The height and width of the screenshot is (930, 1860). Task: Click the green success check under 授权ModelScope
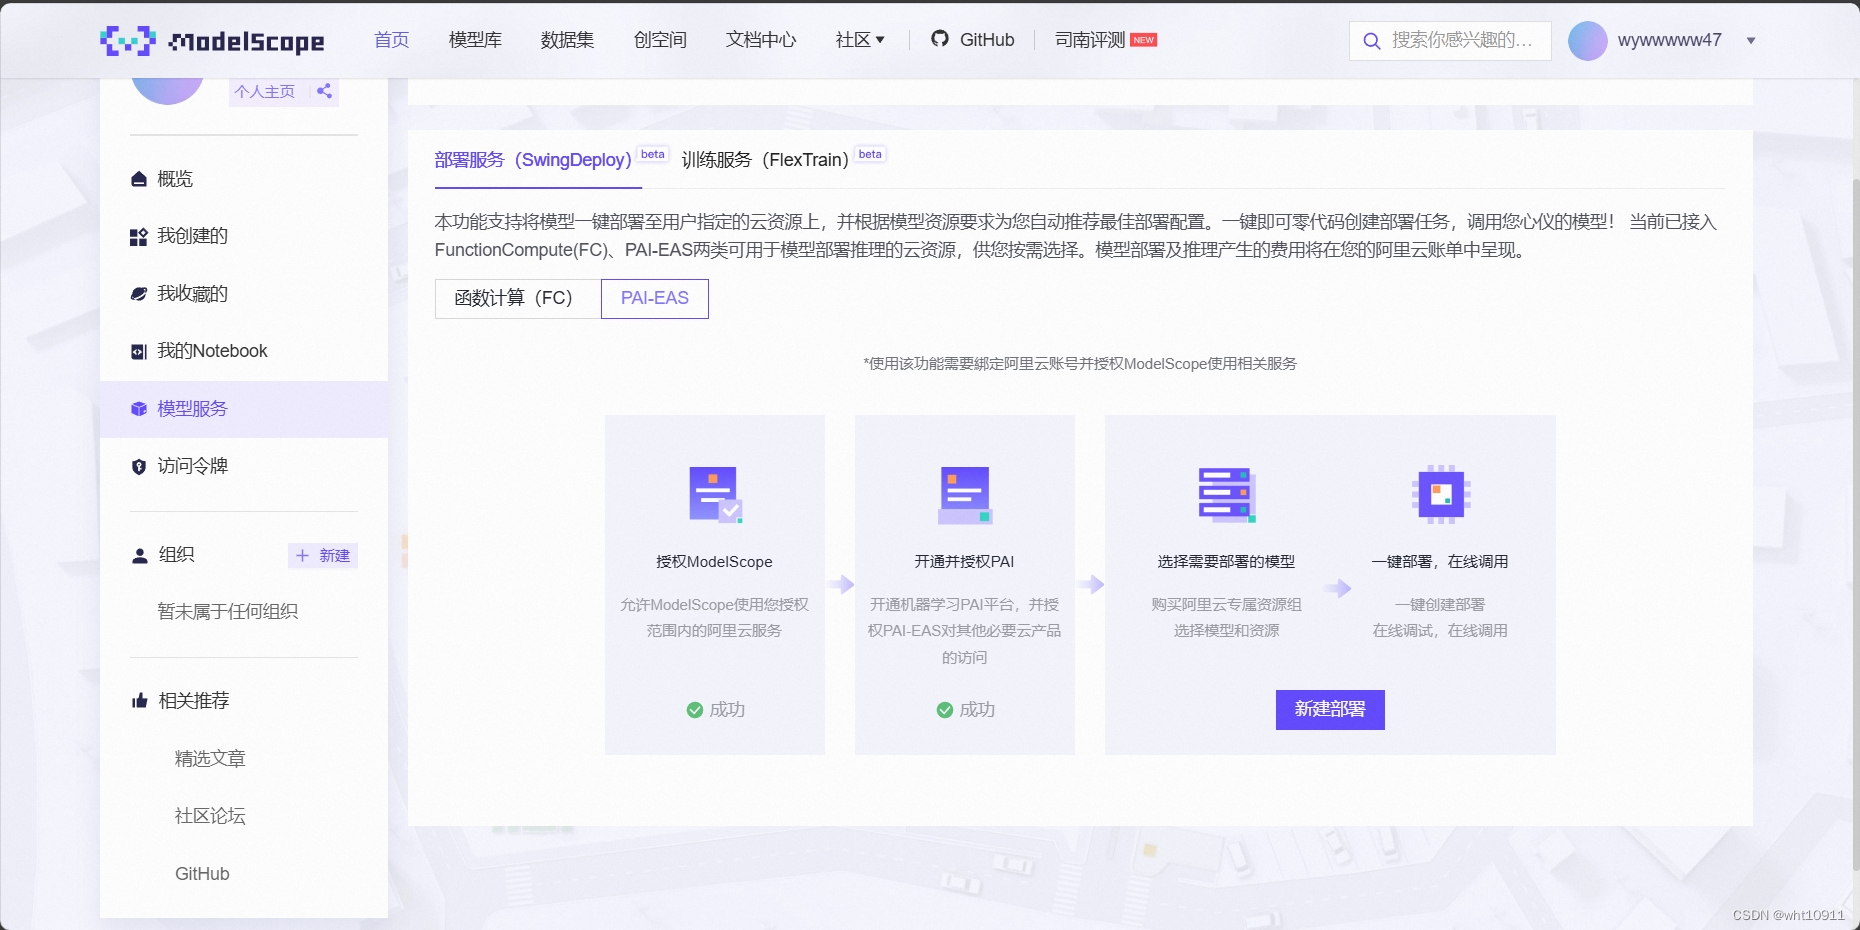695,710
